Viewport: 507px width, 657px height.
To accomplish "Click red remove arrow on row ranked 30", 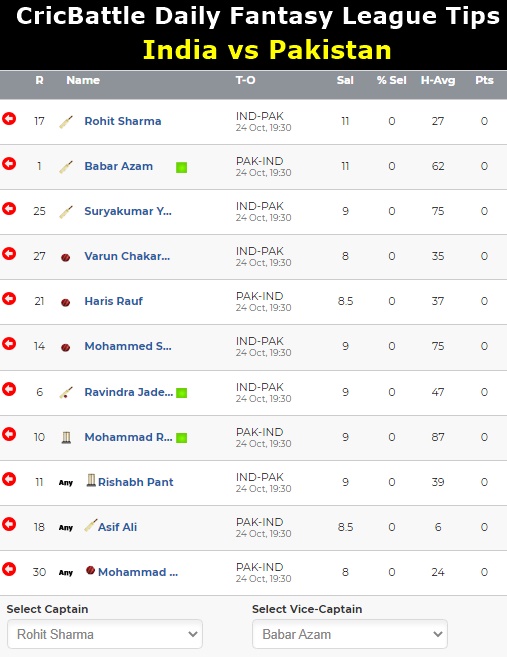I will (x=9, y=569).
